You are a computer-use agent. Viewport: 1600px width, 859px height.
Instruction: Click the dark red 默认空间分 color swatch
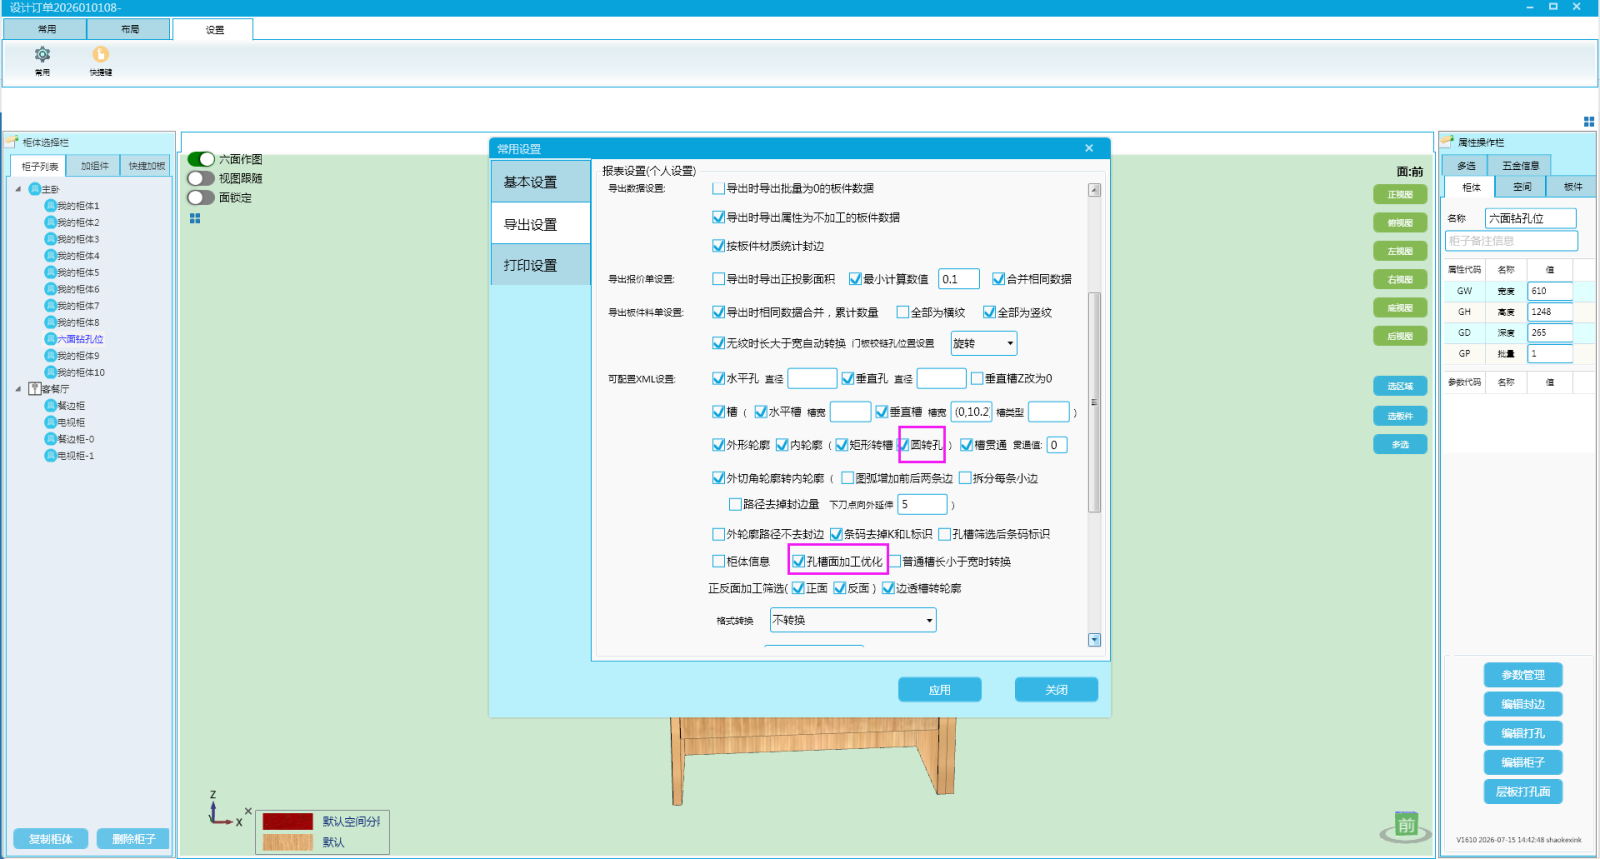[288, 821]
